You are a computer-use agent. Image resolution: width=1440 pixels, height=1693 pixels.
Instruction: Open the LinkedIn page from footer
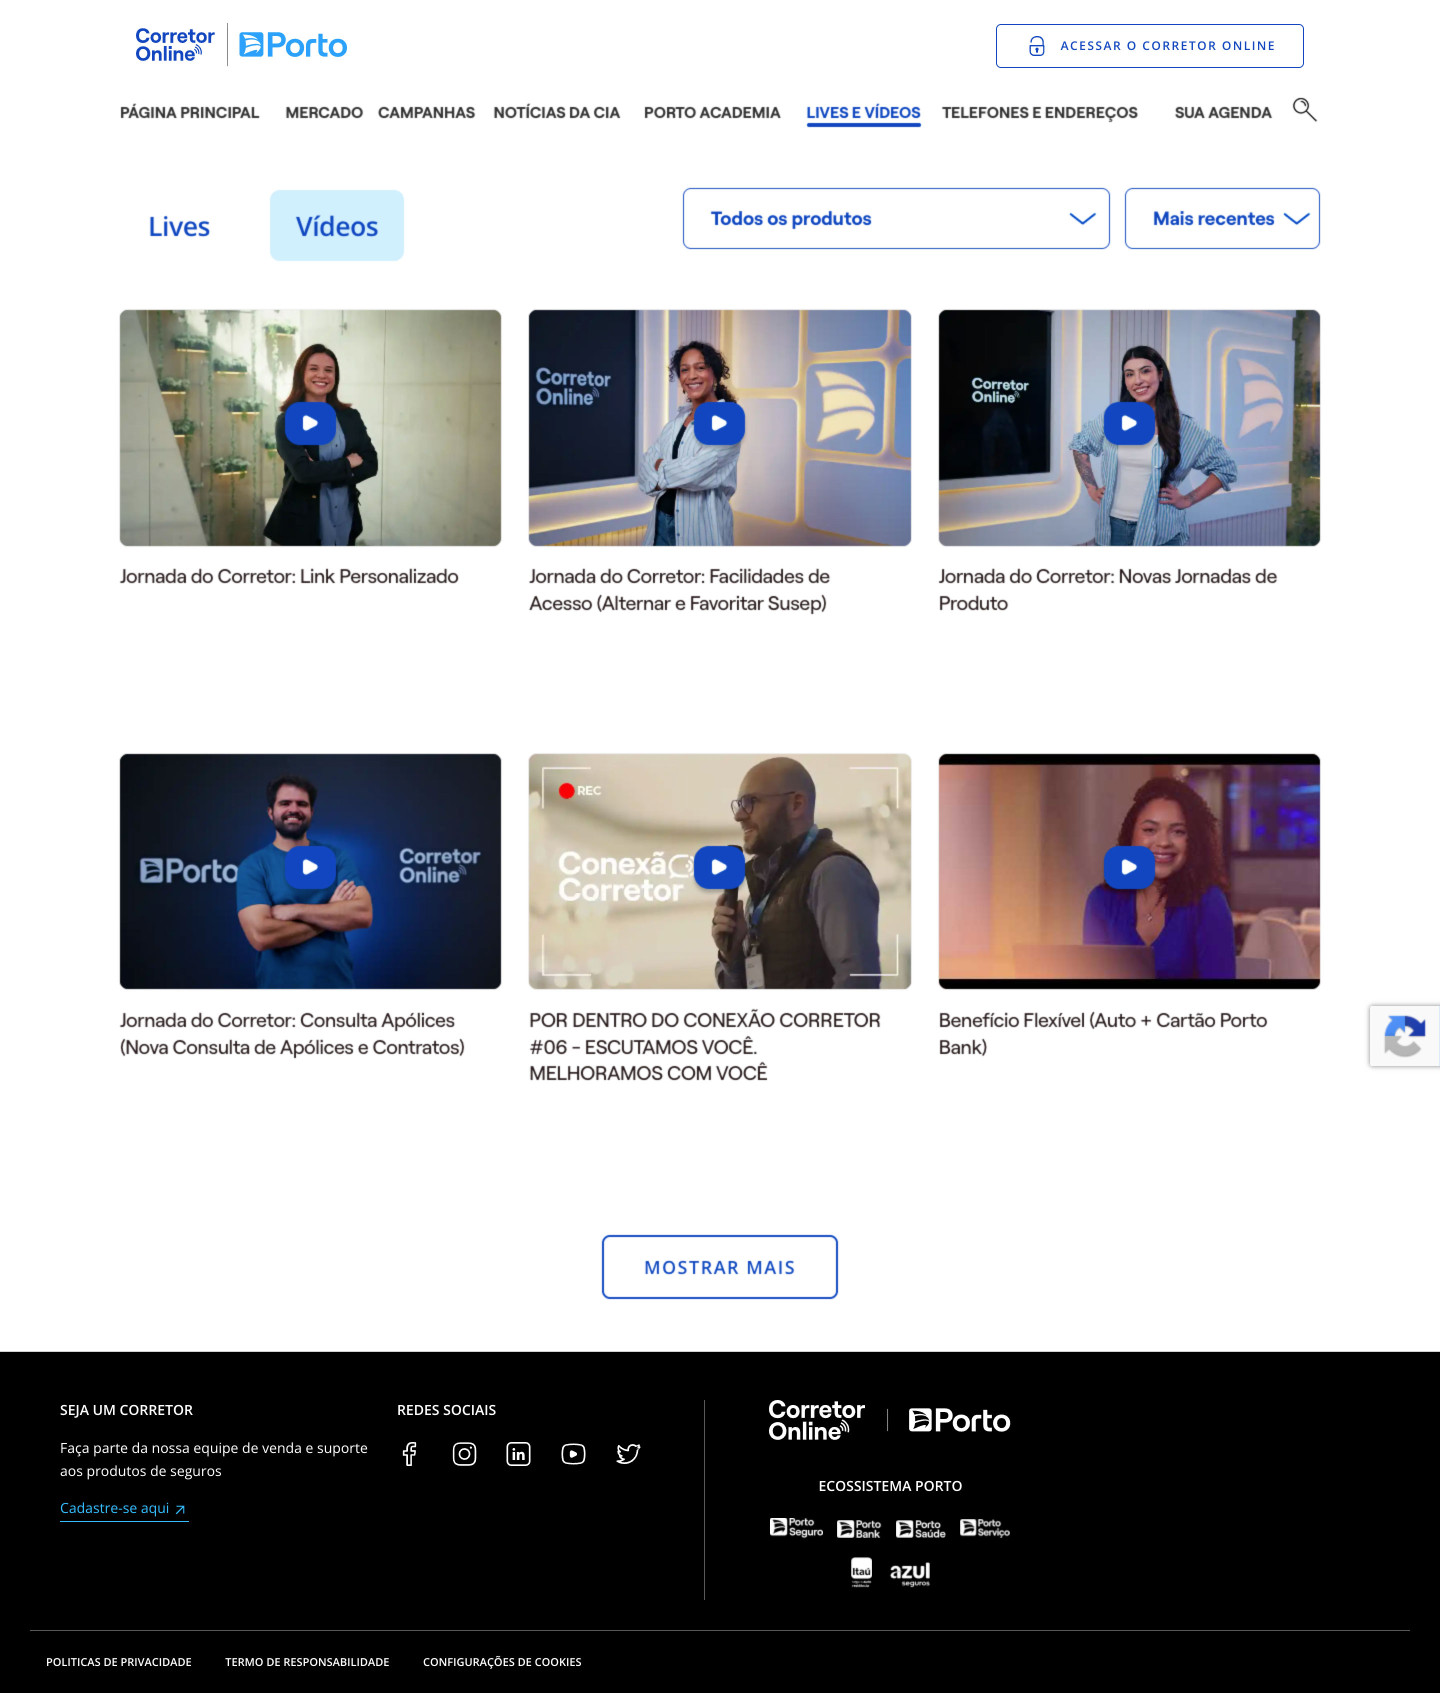click(x=518, y=1454)
